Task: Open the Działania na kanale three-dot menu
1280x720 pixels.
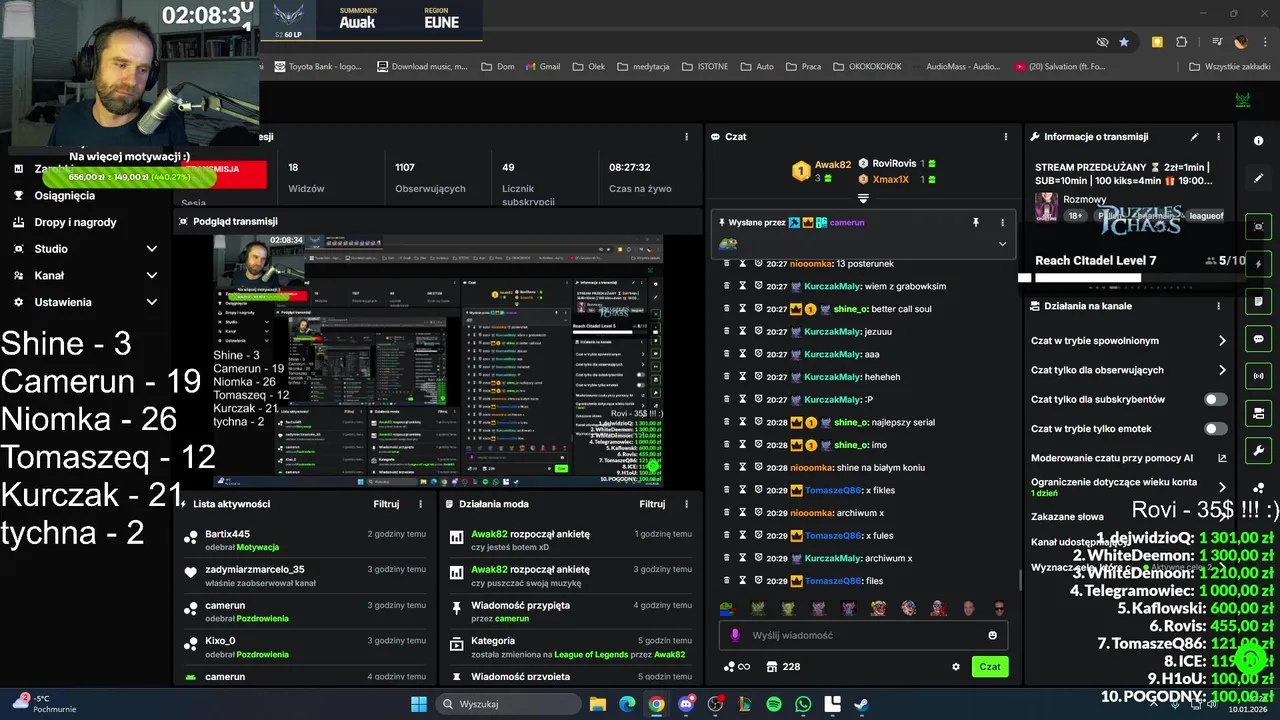Action: [x=1218, y=306]
